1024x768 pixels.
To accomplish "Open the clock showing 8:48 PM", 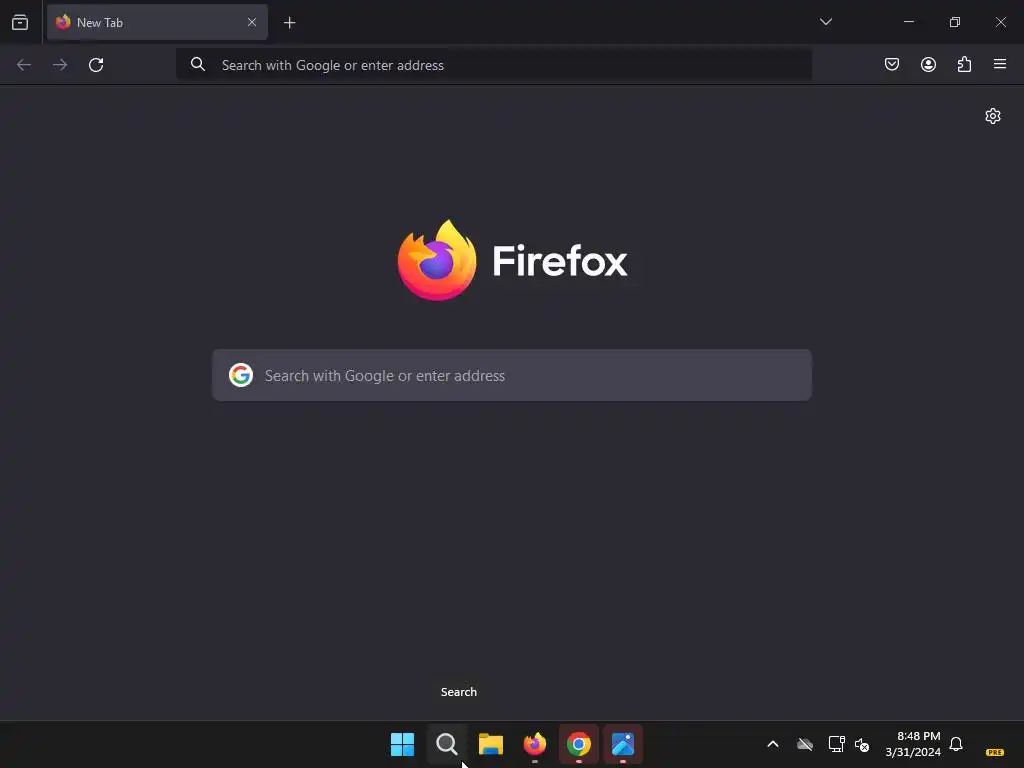I will (913, 744).
